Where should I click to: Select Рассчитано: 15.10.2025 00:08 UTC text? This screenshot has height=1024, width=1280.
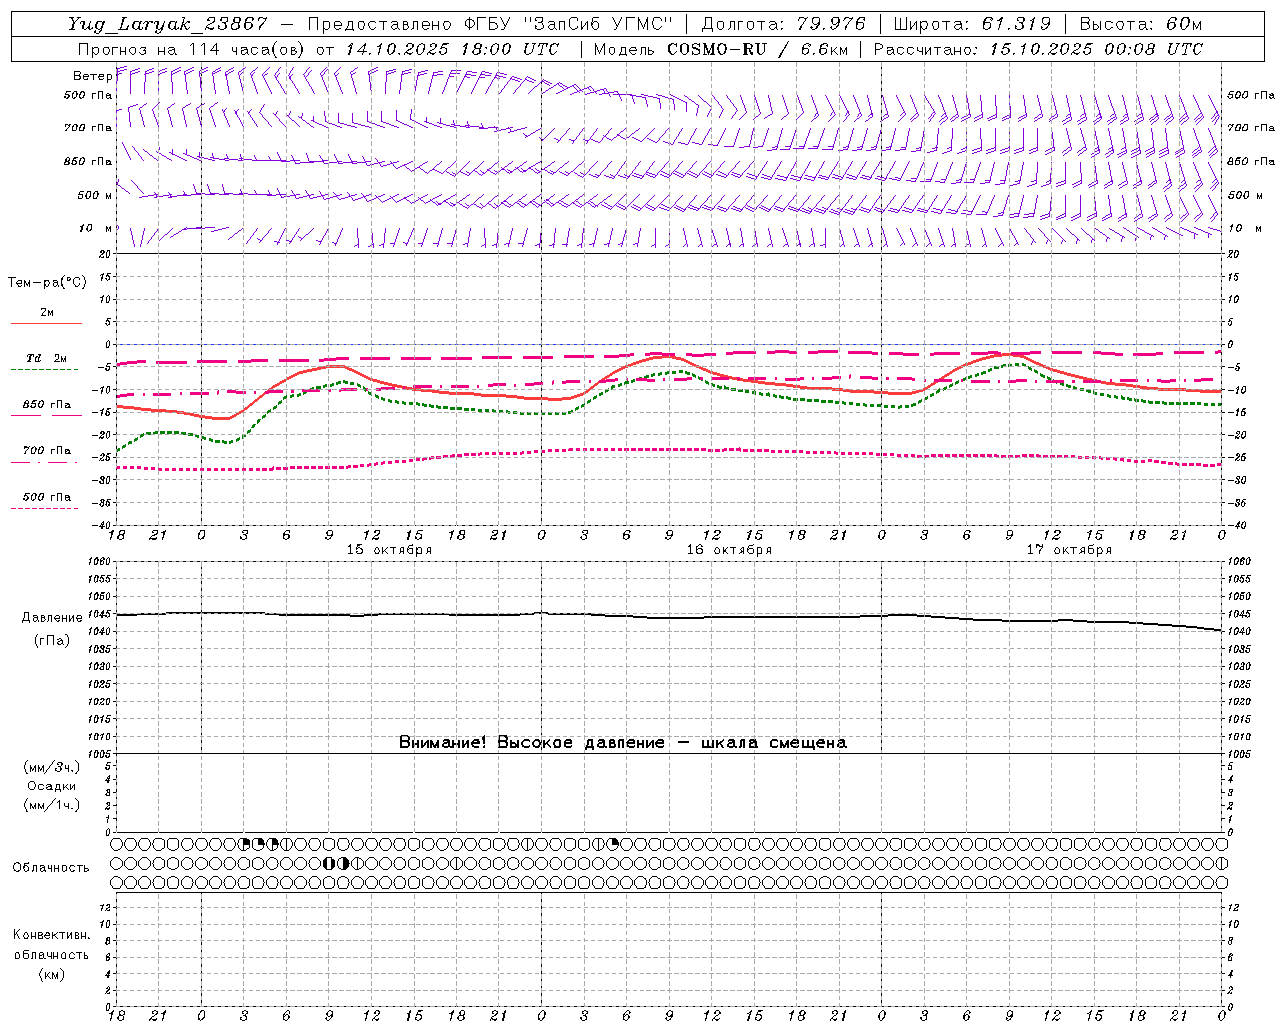tap(1038, 49)
